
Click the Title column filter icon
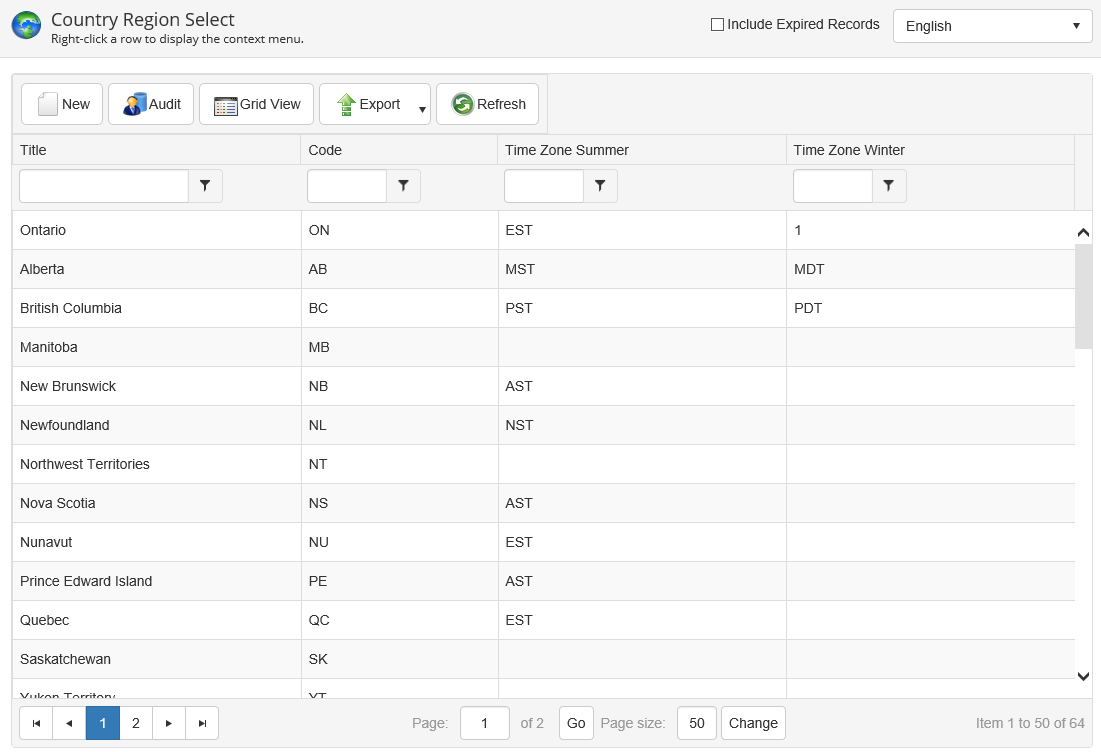point(205,186)
